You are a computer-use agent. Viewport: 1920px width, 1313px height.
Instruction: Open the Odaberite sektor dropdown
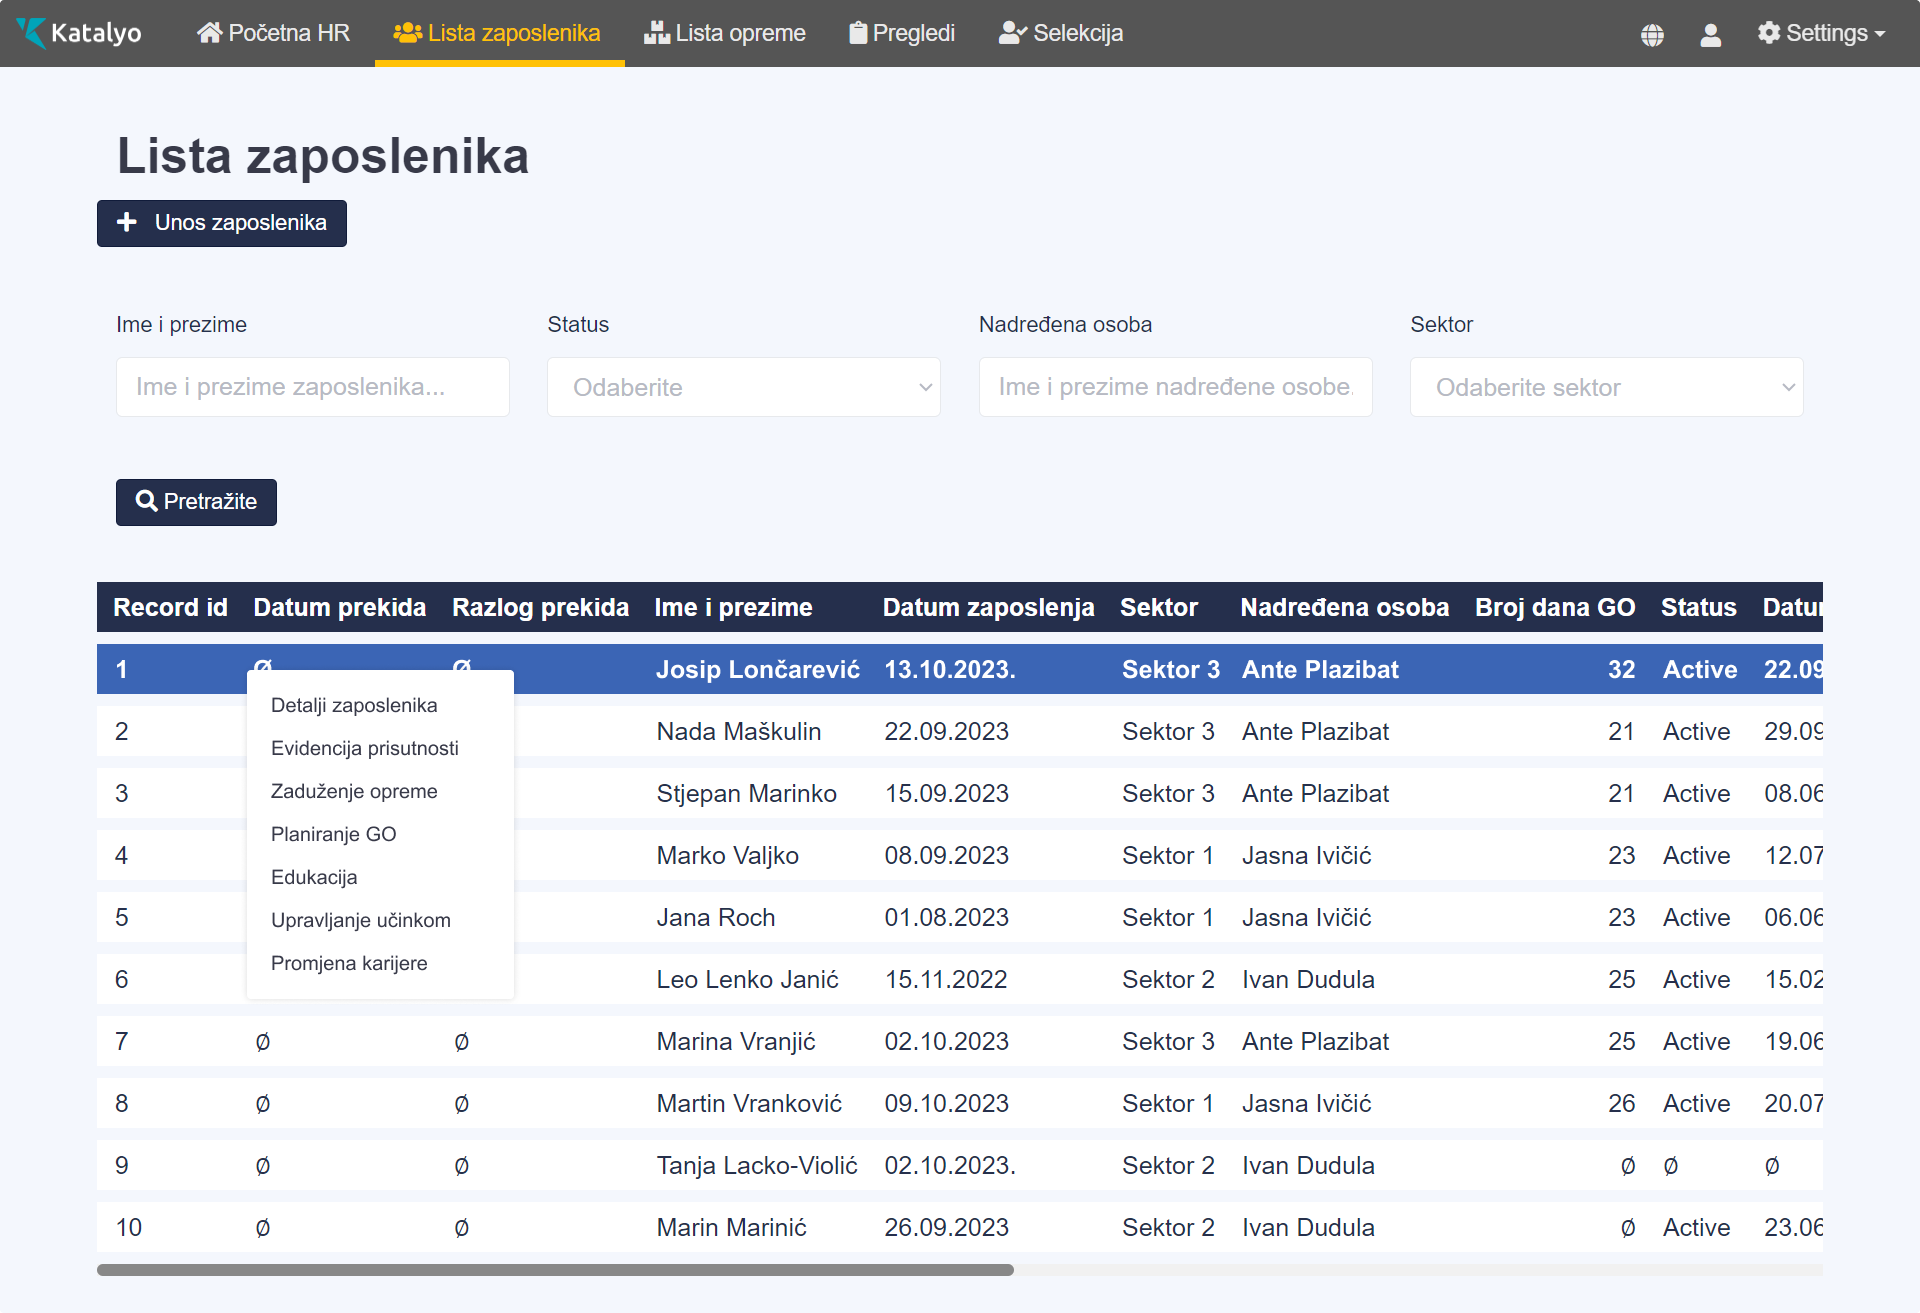[x=1606, y=387]
